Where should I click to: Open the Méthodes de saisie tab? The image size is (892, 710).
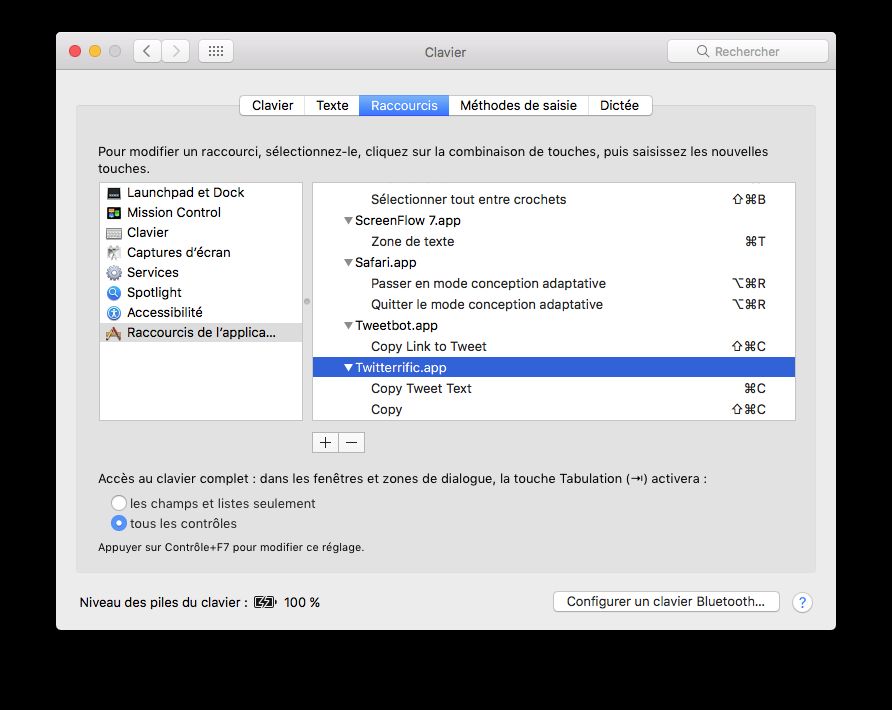pyautogui.click(x=518, y=105)
